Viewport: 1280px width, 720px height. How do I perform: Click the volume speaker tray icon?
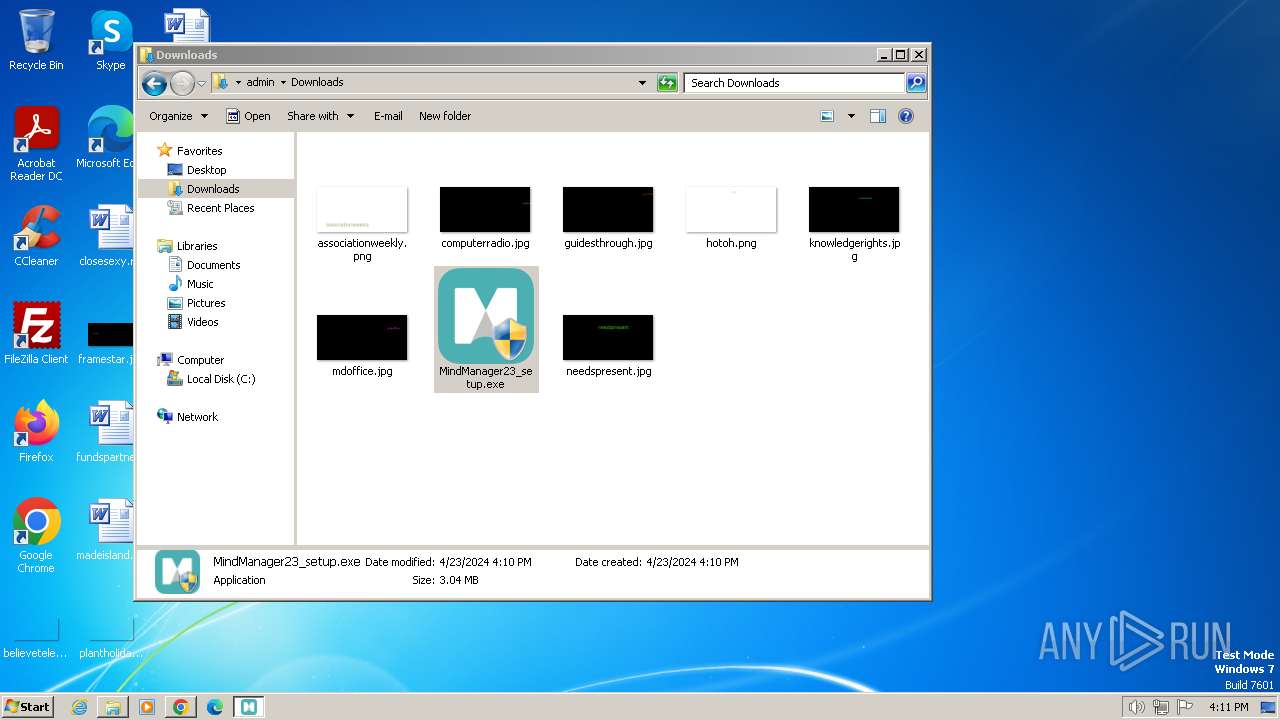[x=1137, y=707]
